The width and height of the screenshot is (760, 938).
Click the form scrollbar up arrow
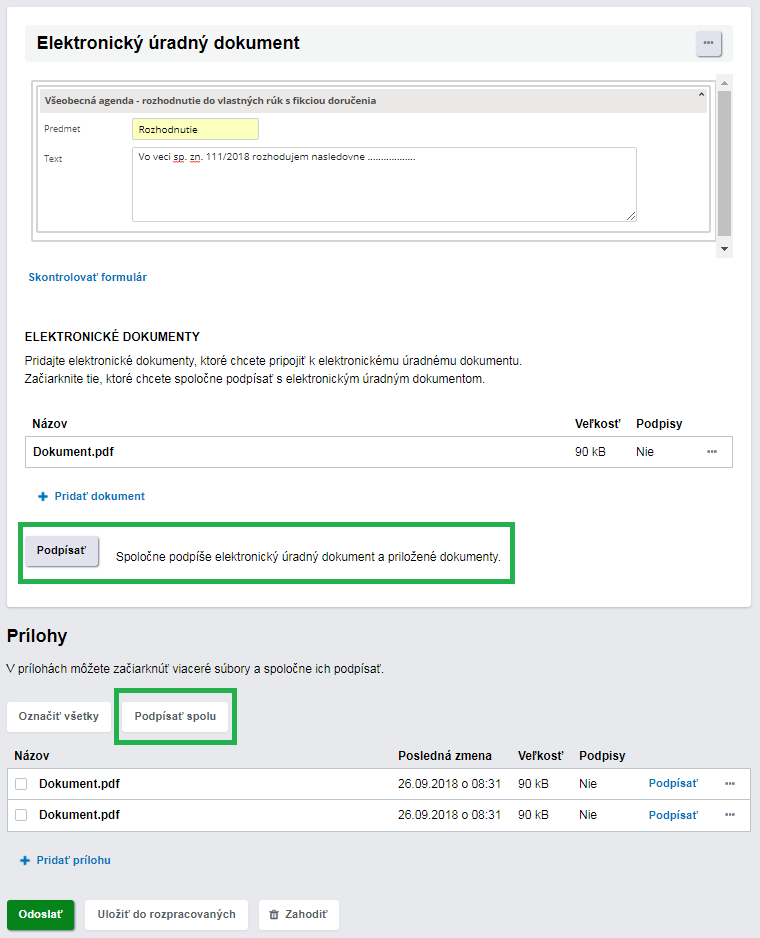(724, 83)
